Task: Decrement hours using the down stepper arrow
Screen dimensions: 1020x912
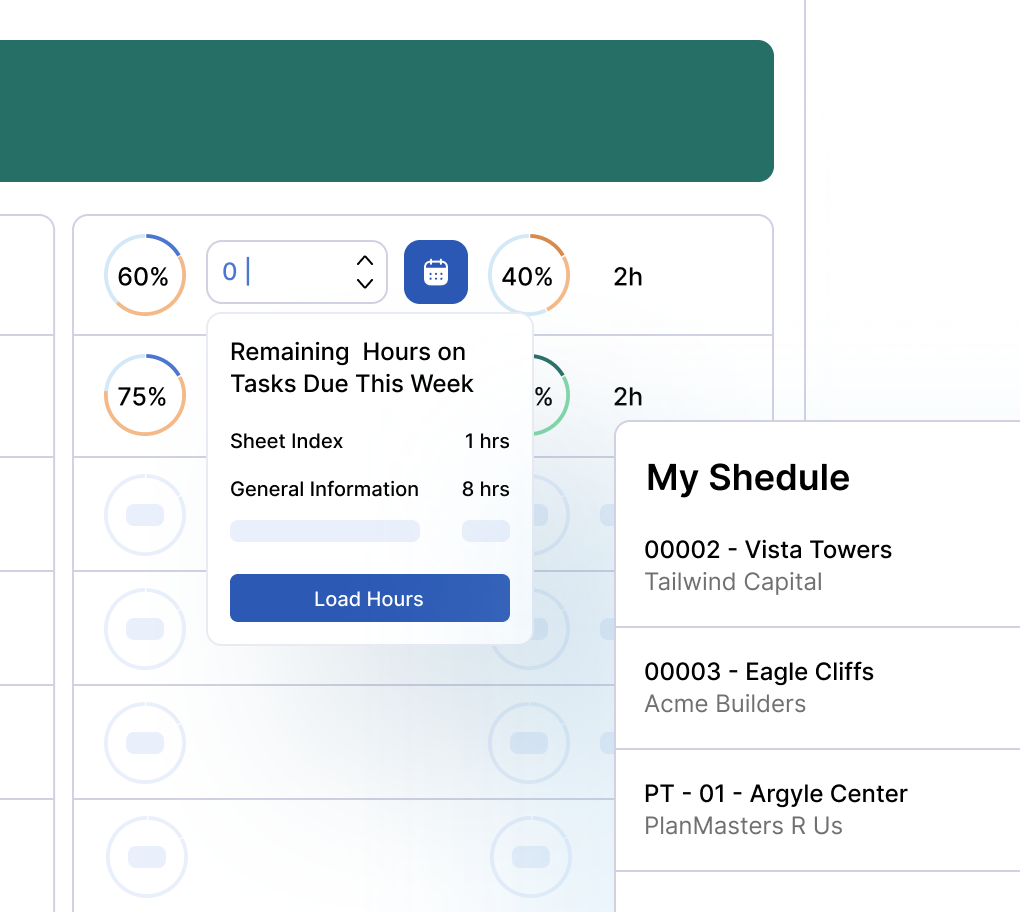Action: click(365, 284)
